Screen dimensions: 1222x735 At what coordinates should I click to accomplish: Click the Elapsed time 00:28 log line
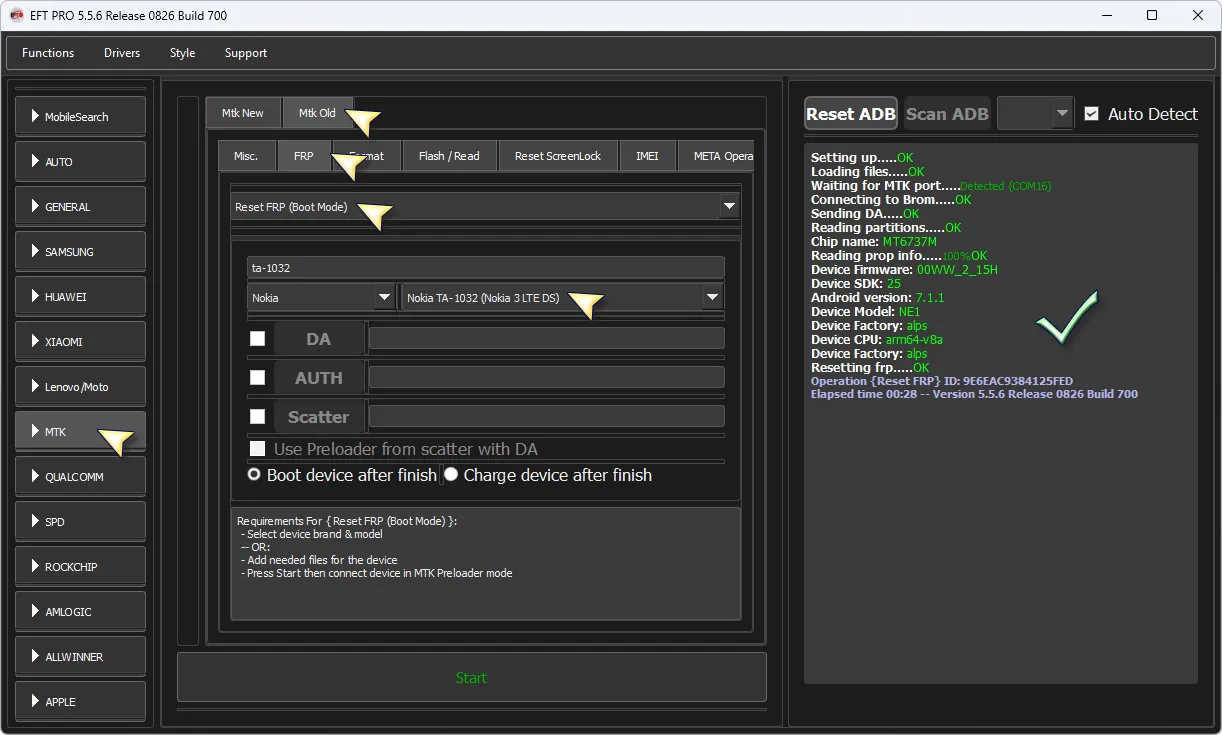(x=974, y=394)
